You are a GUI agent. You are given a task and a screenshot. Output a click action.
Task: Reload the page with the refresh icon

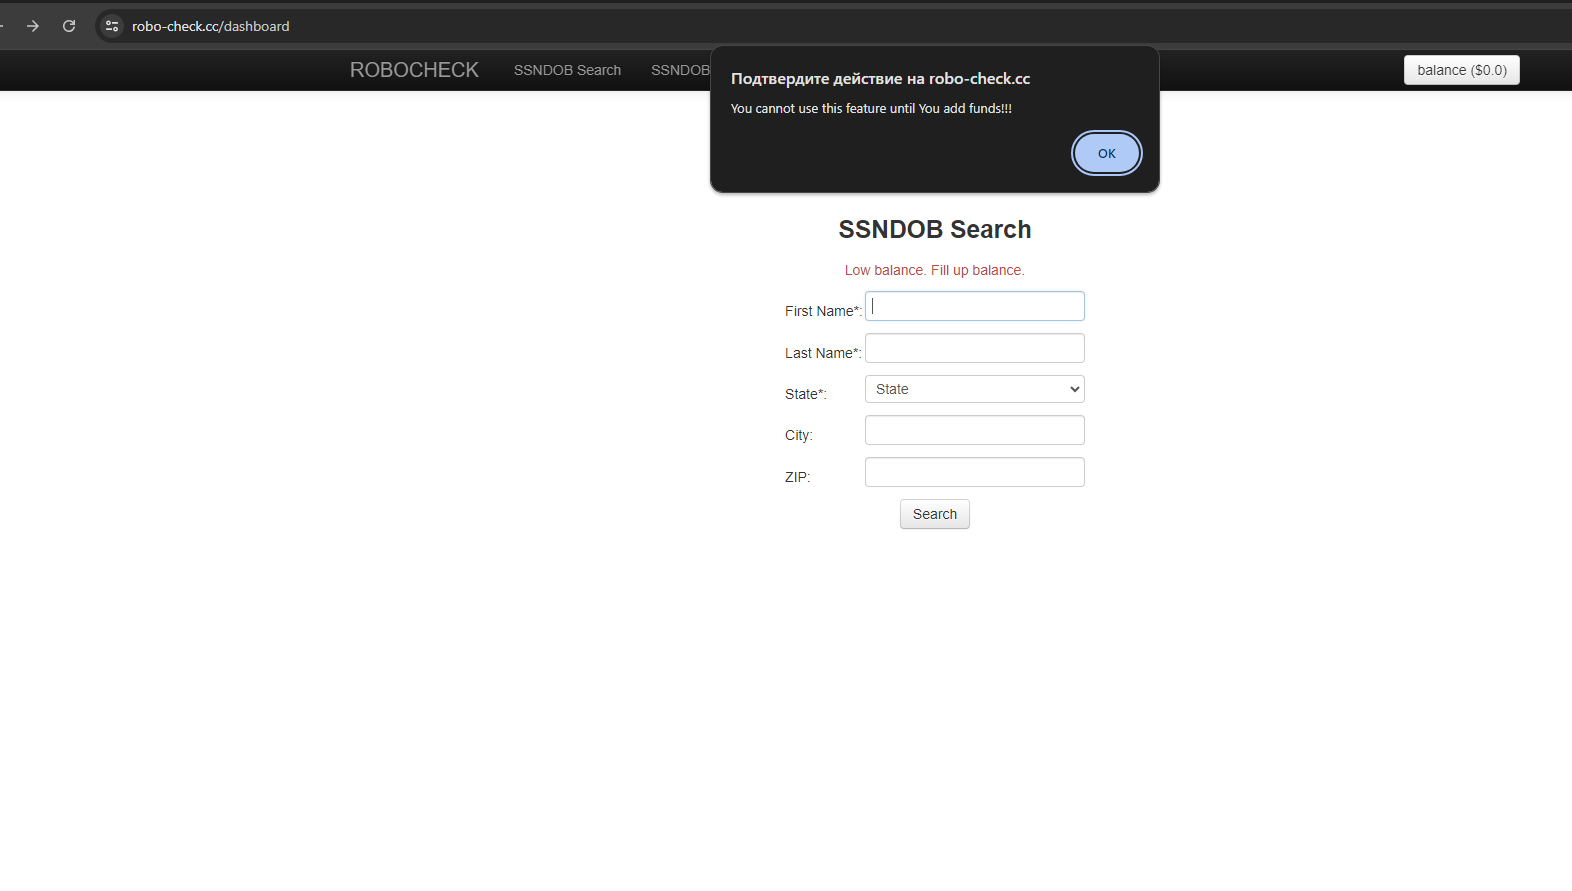(69, 26)
